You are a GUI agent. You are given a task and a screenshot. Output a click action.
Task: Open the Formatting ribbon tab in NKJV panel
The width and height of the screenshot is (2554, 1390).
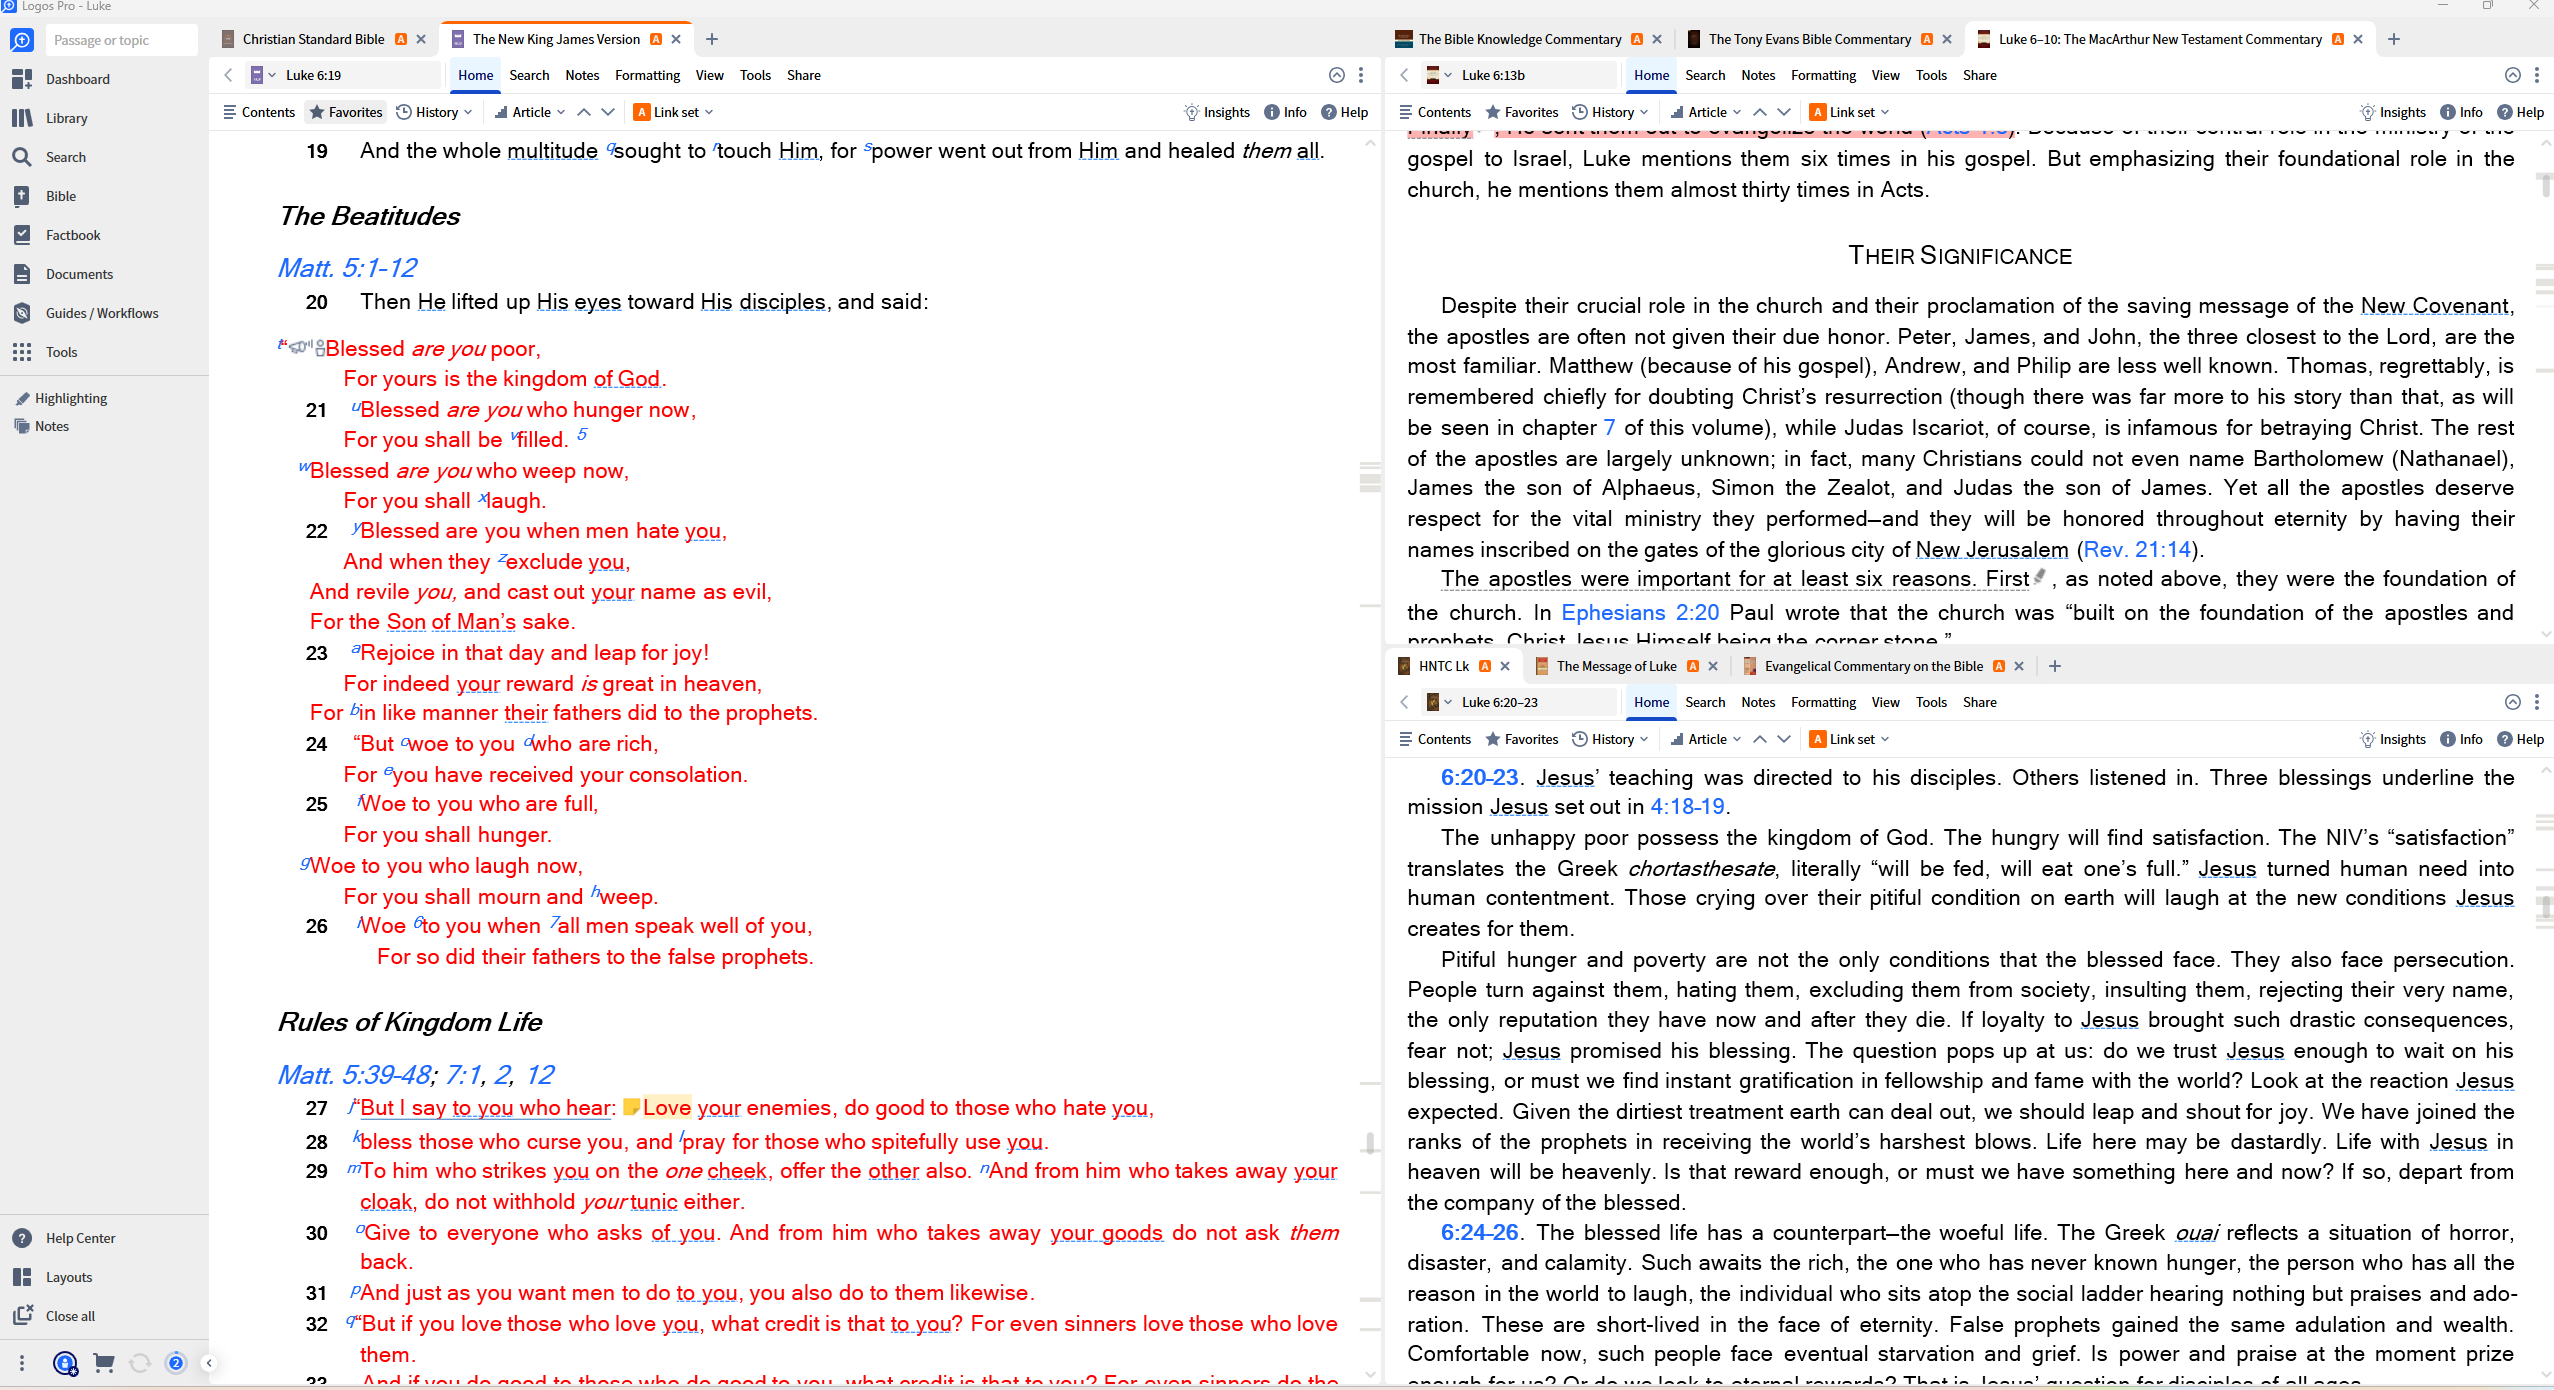(x=647, y=75)
